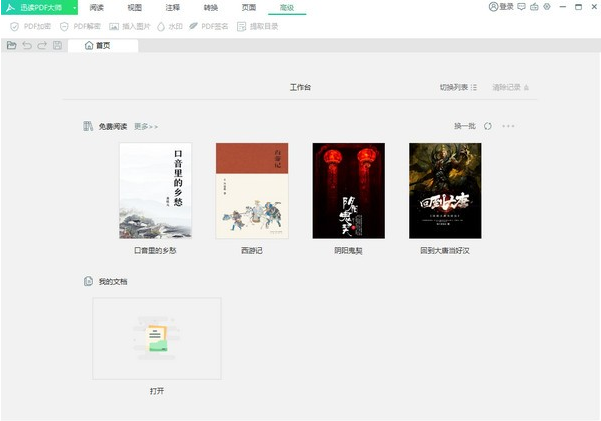The image size is (601, 421).
Task: Open the feedback message icon at top right
Action: pos(520,7)
